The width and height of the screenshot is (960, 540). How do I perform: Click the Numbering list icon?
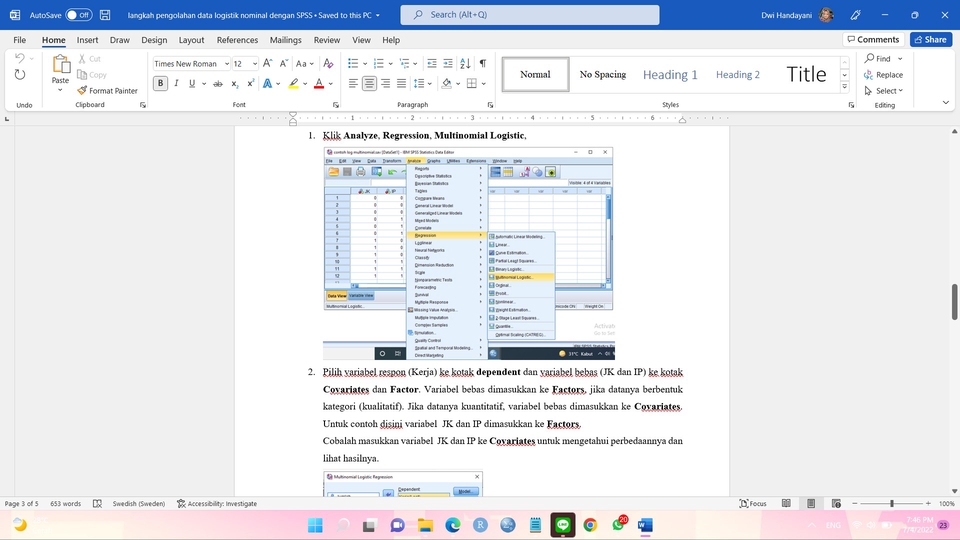pyautogui.click(x=379, y=64)
